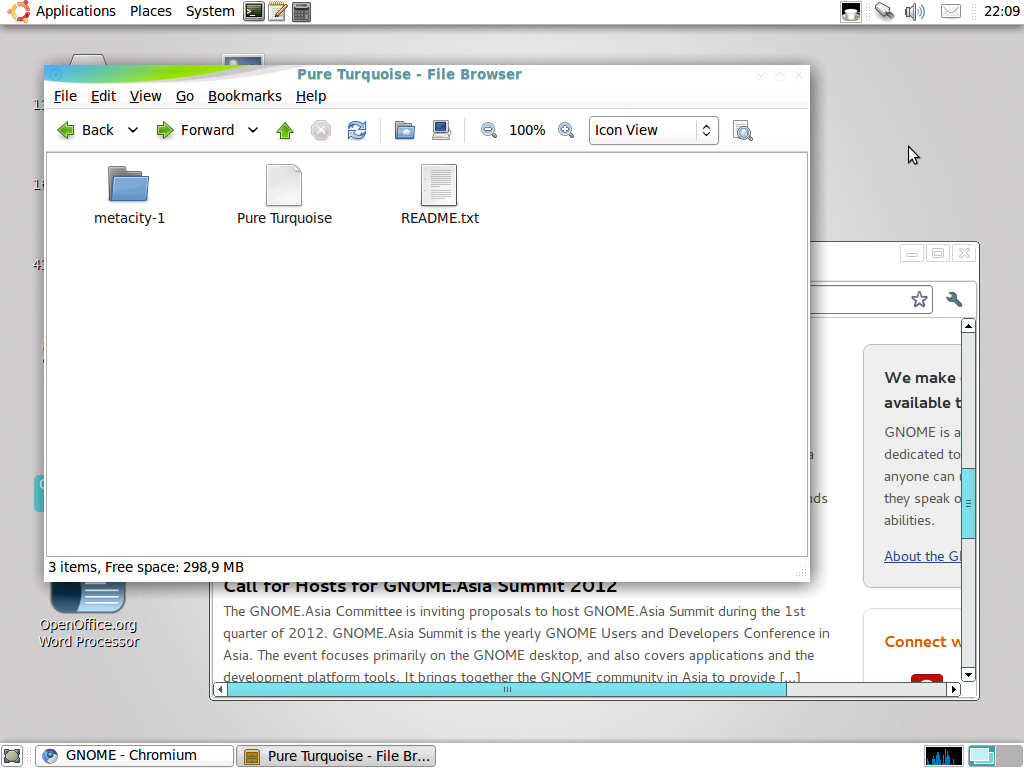
Task: Open the Edit menu
Action: (x=103, y=96)
